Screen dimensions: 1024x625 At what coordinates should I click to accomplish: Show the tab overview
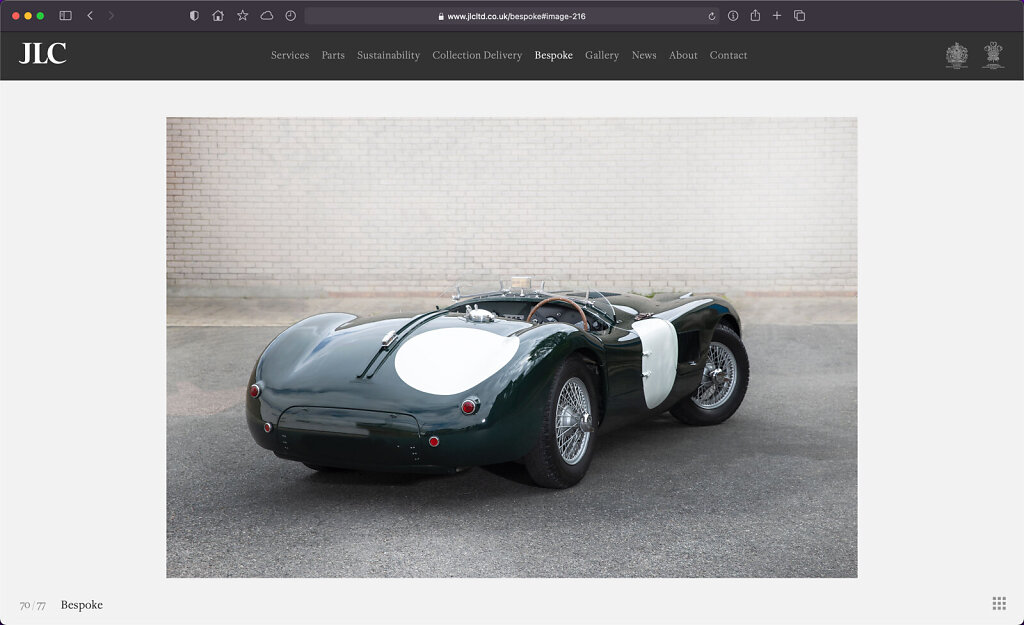click(x=799, y=16)
